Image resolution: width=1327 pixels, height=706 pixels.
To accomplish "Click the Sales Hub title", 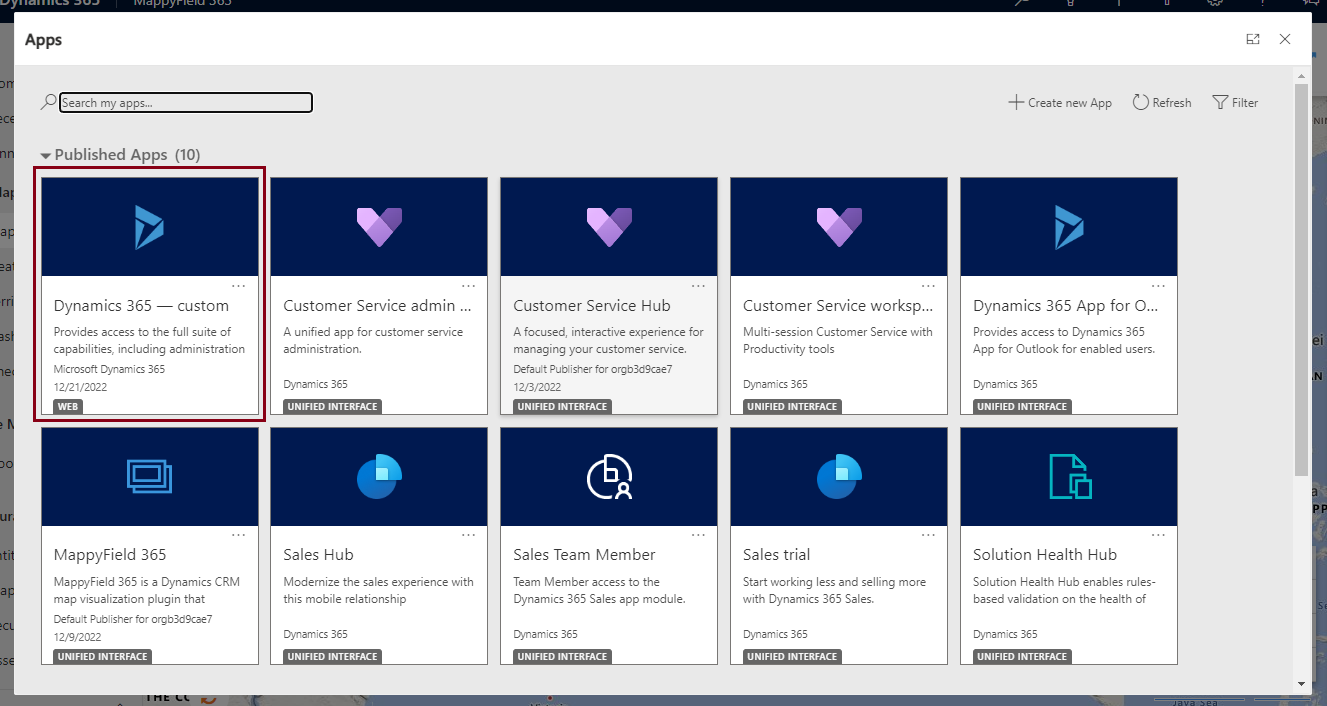I will click(318, 555).
